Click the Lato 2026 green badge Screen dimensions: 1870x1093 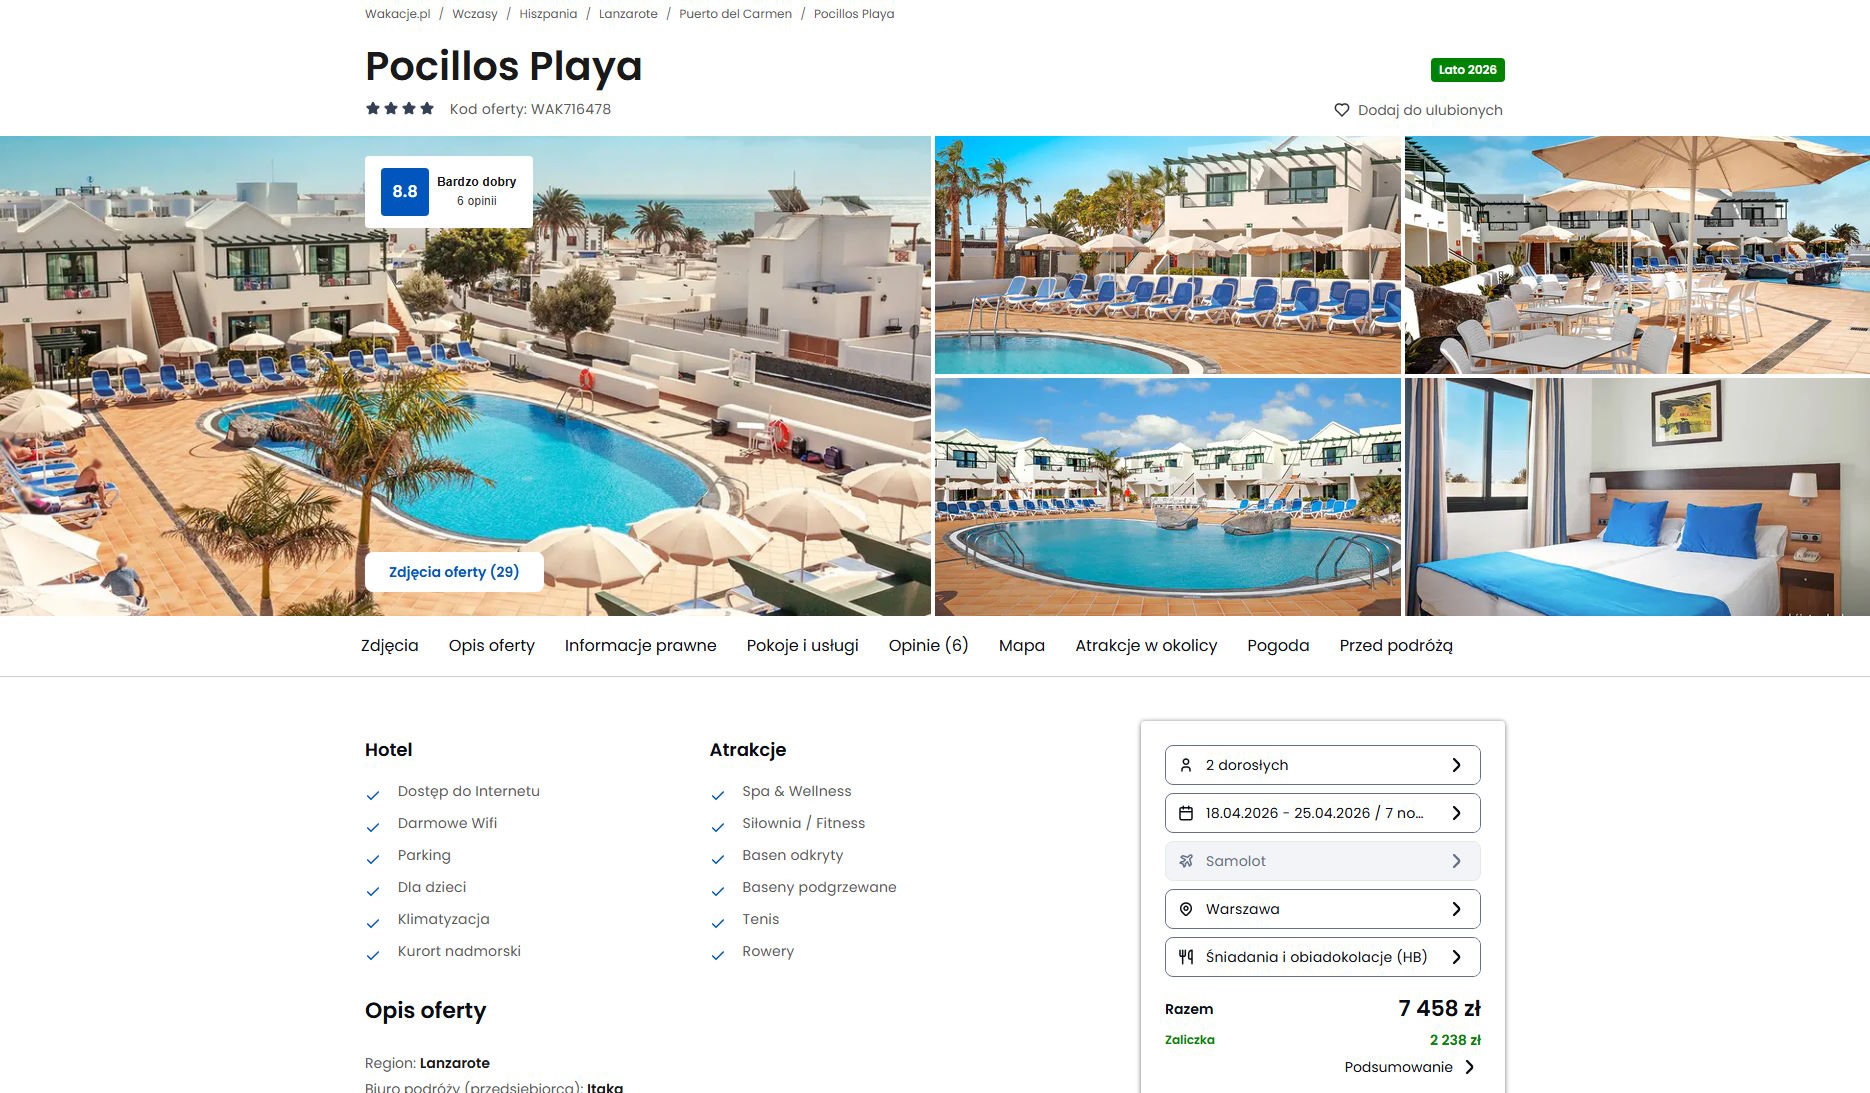coord(1467,70)
